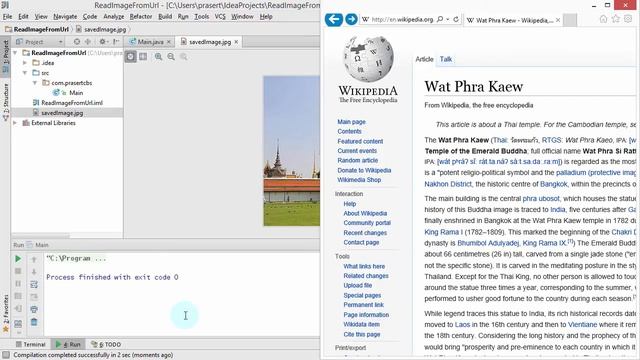Click collapse all icon in Project panel

(88, 42)
